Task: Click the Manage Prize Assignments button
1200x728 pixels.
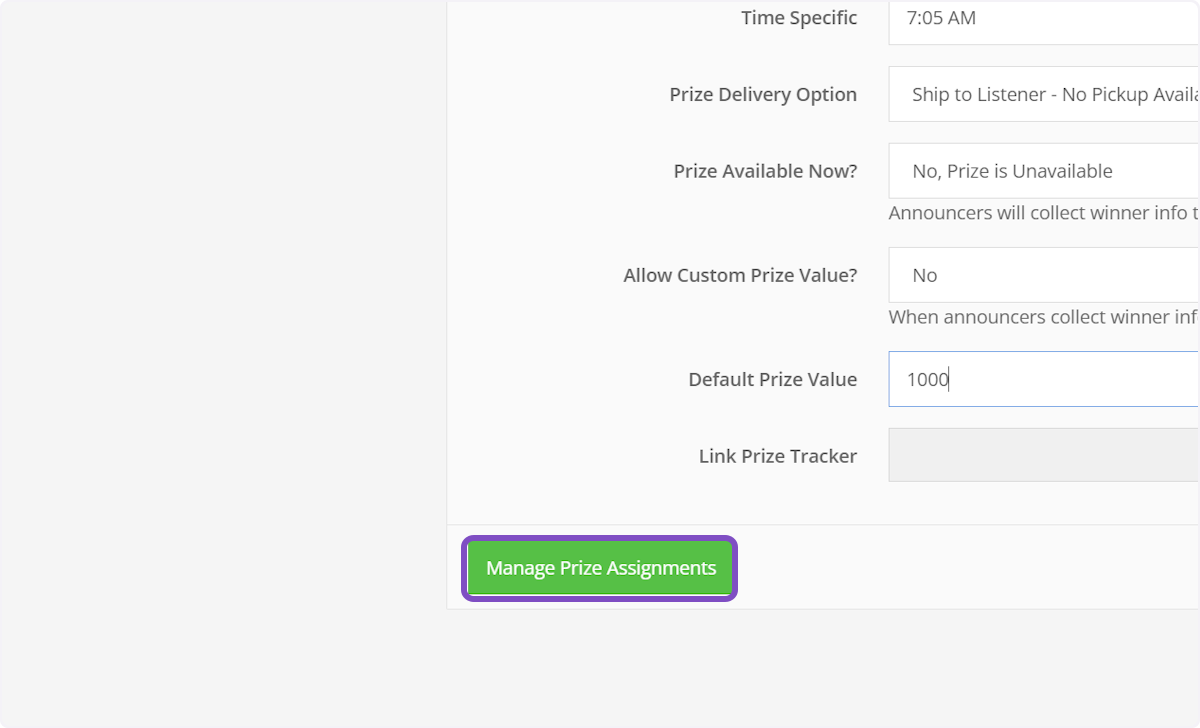Action: pyautogui.click(x=599, y=567)
